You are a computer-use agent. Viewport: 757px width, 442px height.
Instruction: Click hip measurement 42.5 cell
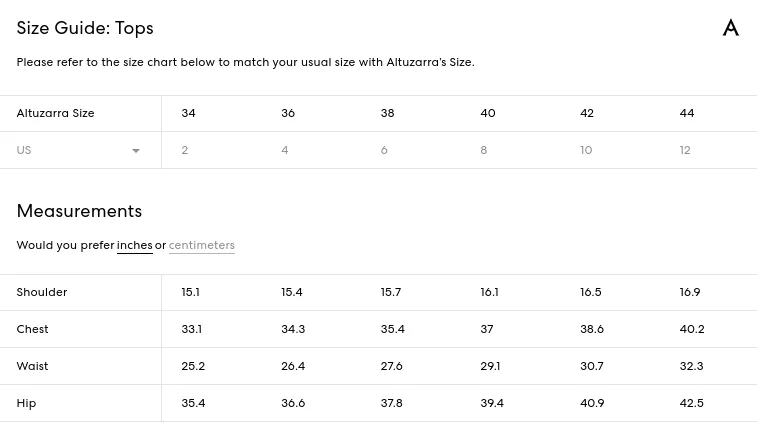pos(691,403)
